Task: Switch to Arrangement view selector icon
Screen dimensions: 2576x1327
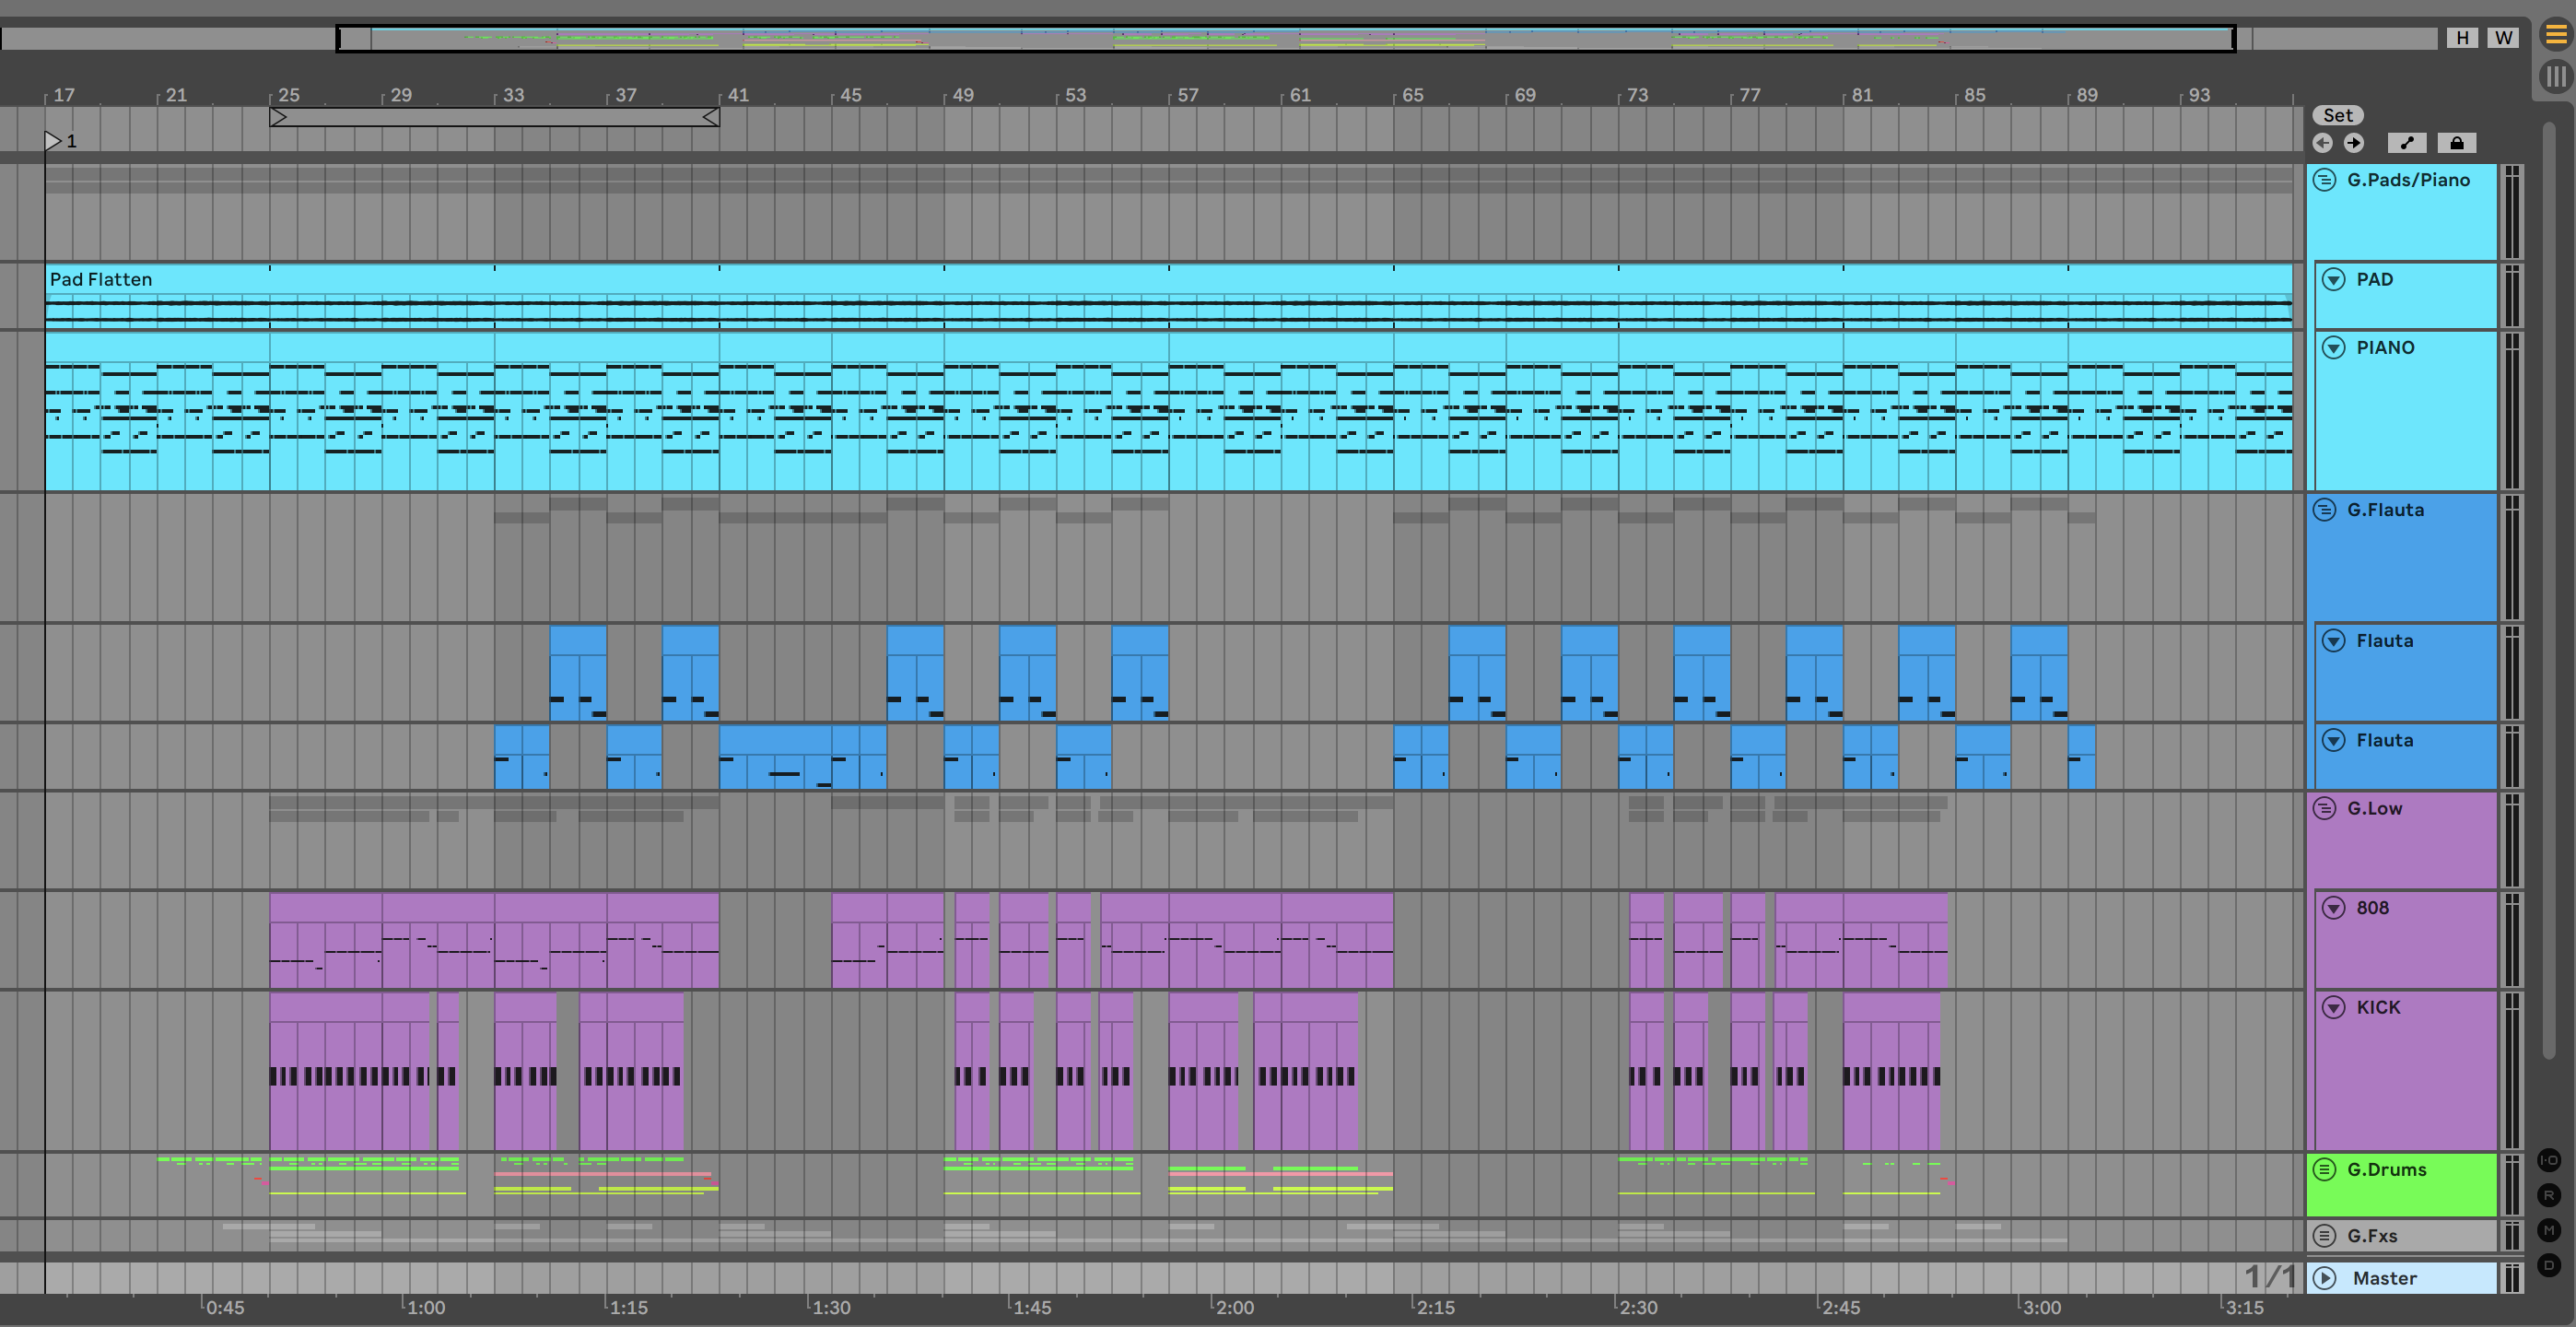Action: coord(2555,36)
